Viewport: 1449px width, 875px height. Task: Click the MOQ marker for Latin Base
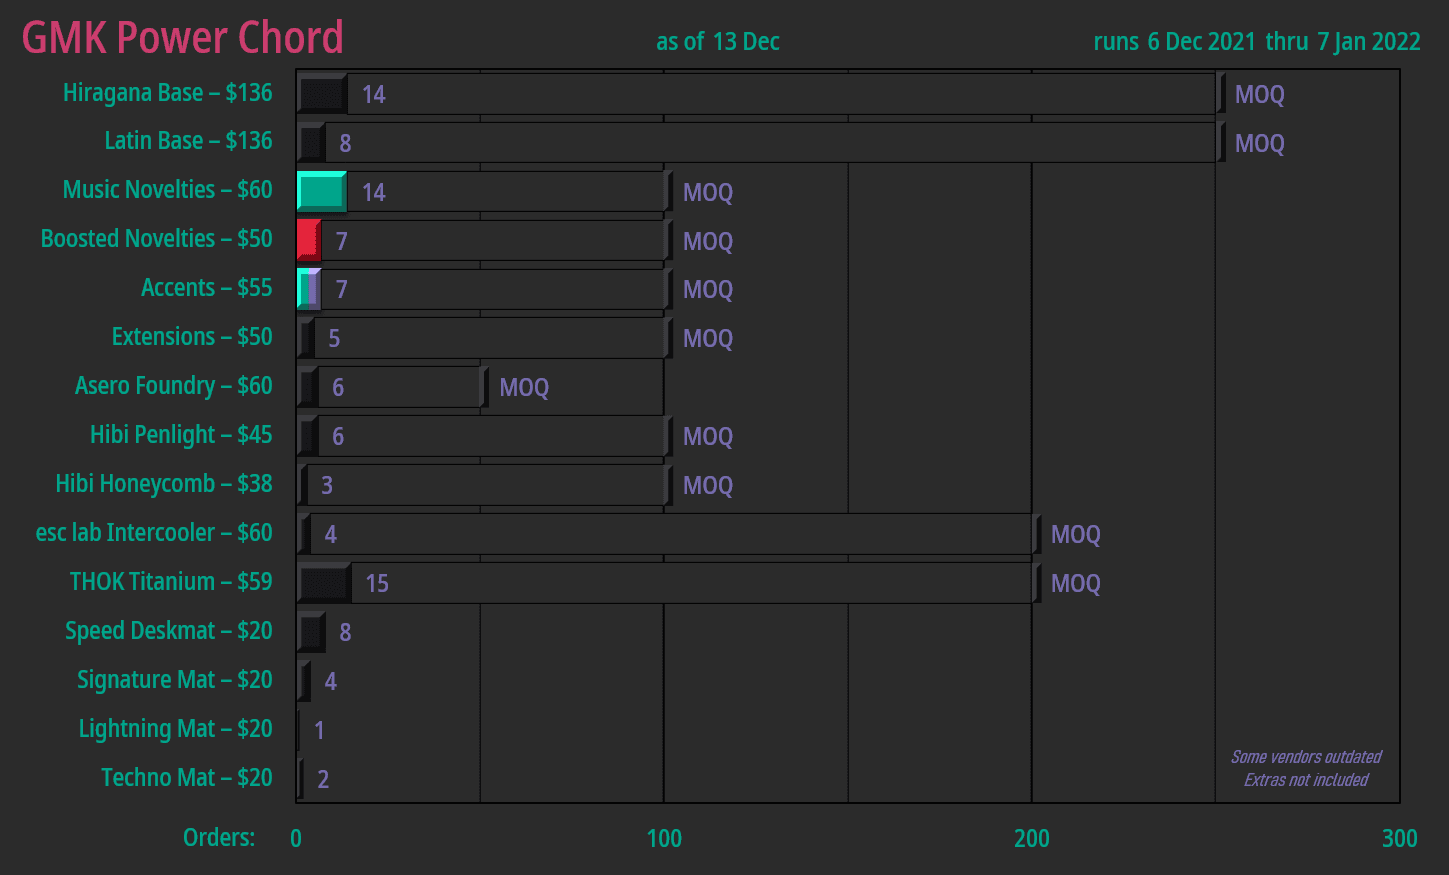(1258, 143)
